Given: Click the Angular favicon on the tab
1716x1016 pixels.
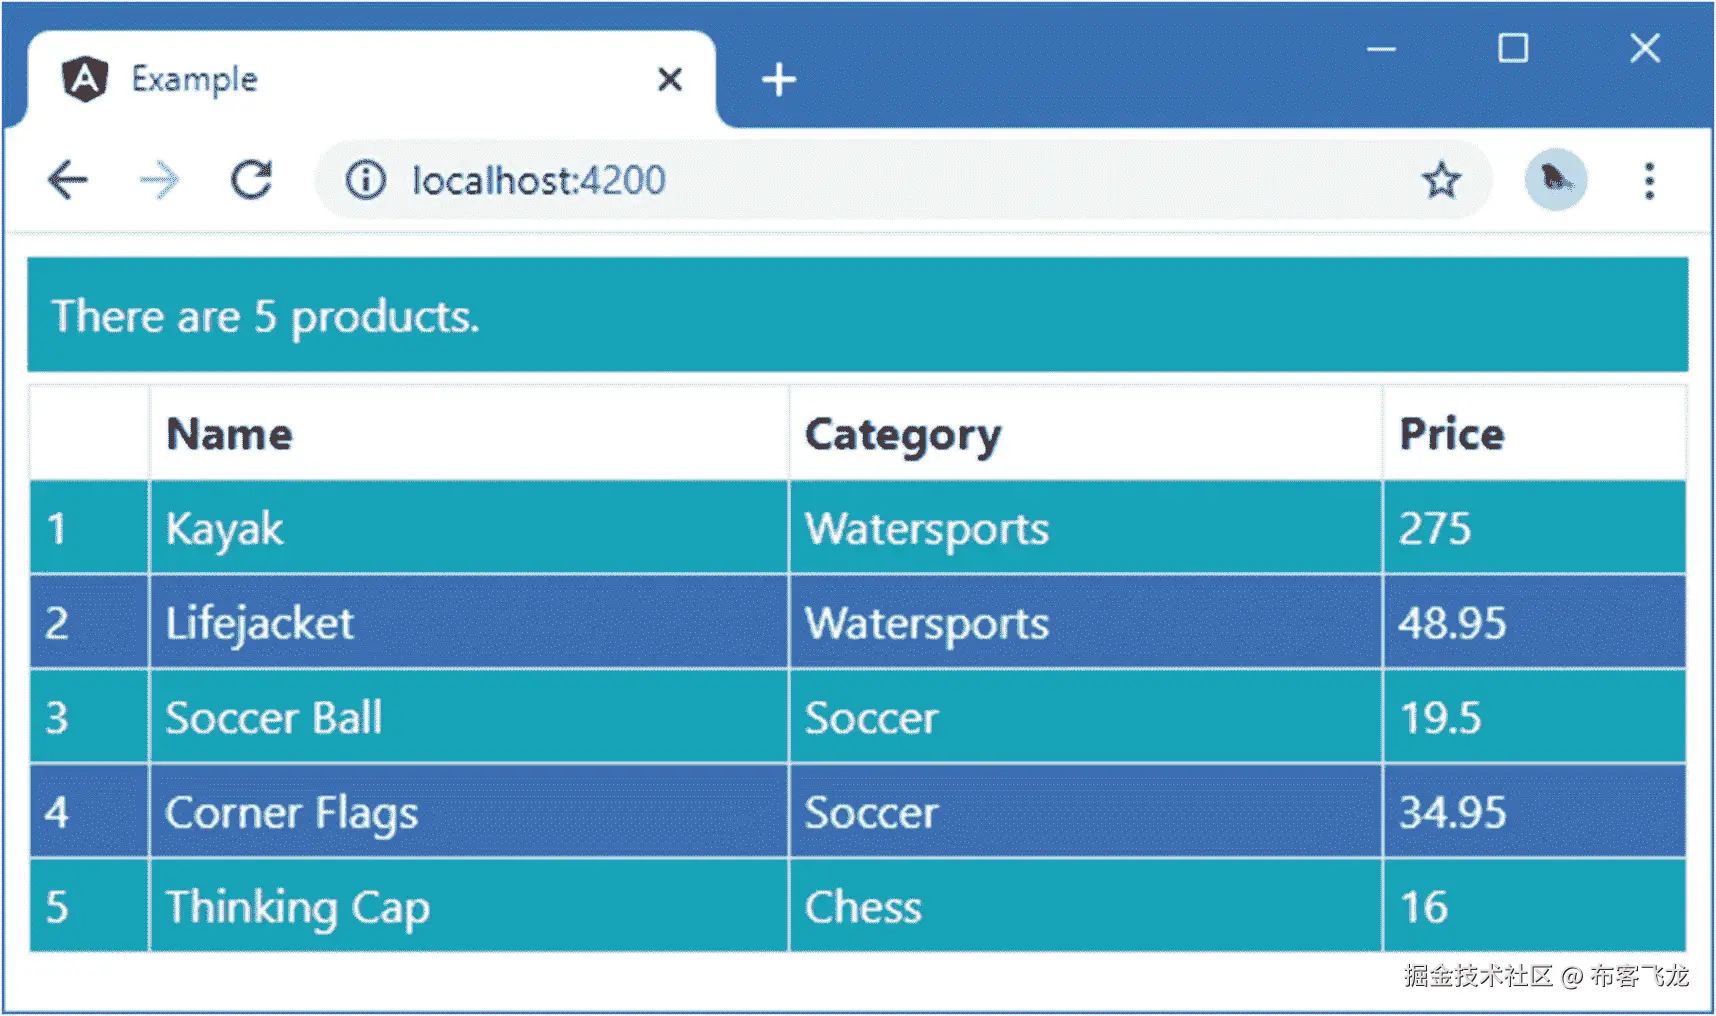Looking at the screenshot, I should click(85, 79).
